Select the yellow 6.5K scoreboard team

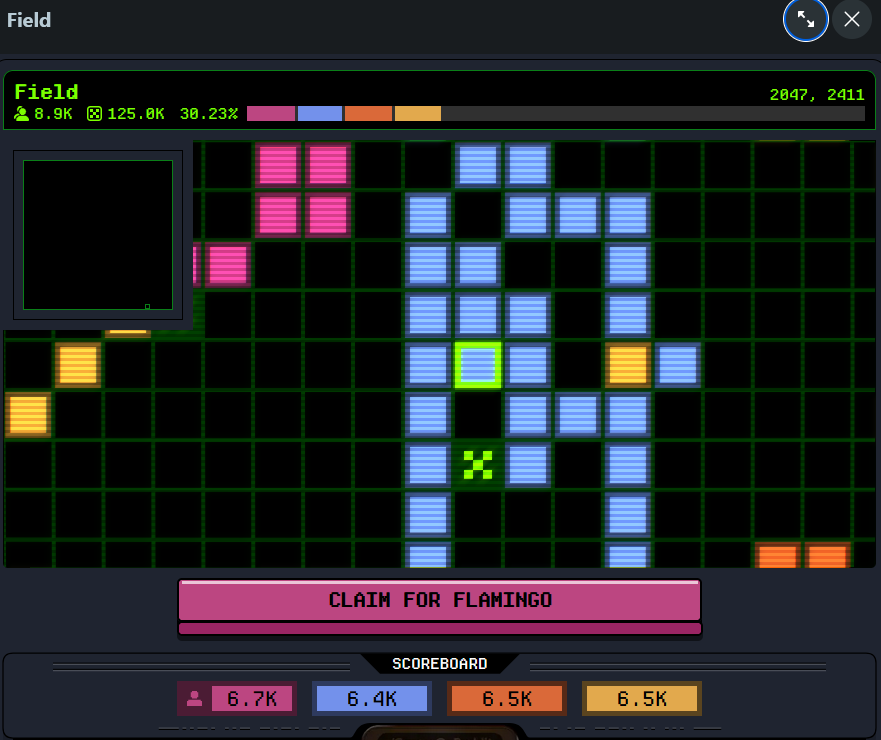642,698
